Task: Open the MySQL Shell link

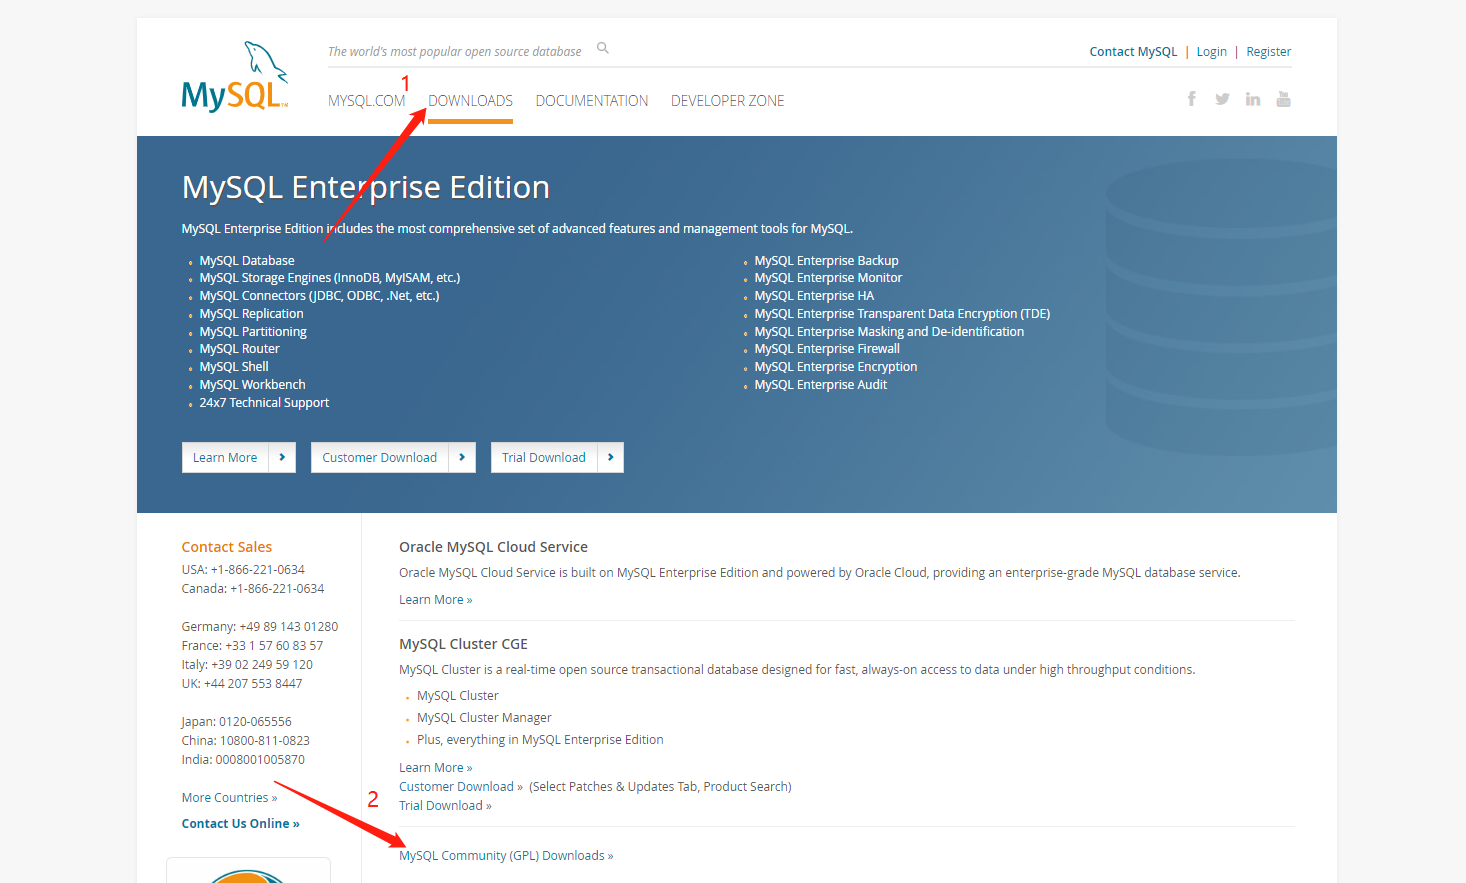Action: [x=234, y=367]
